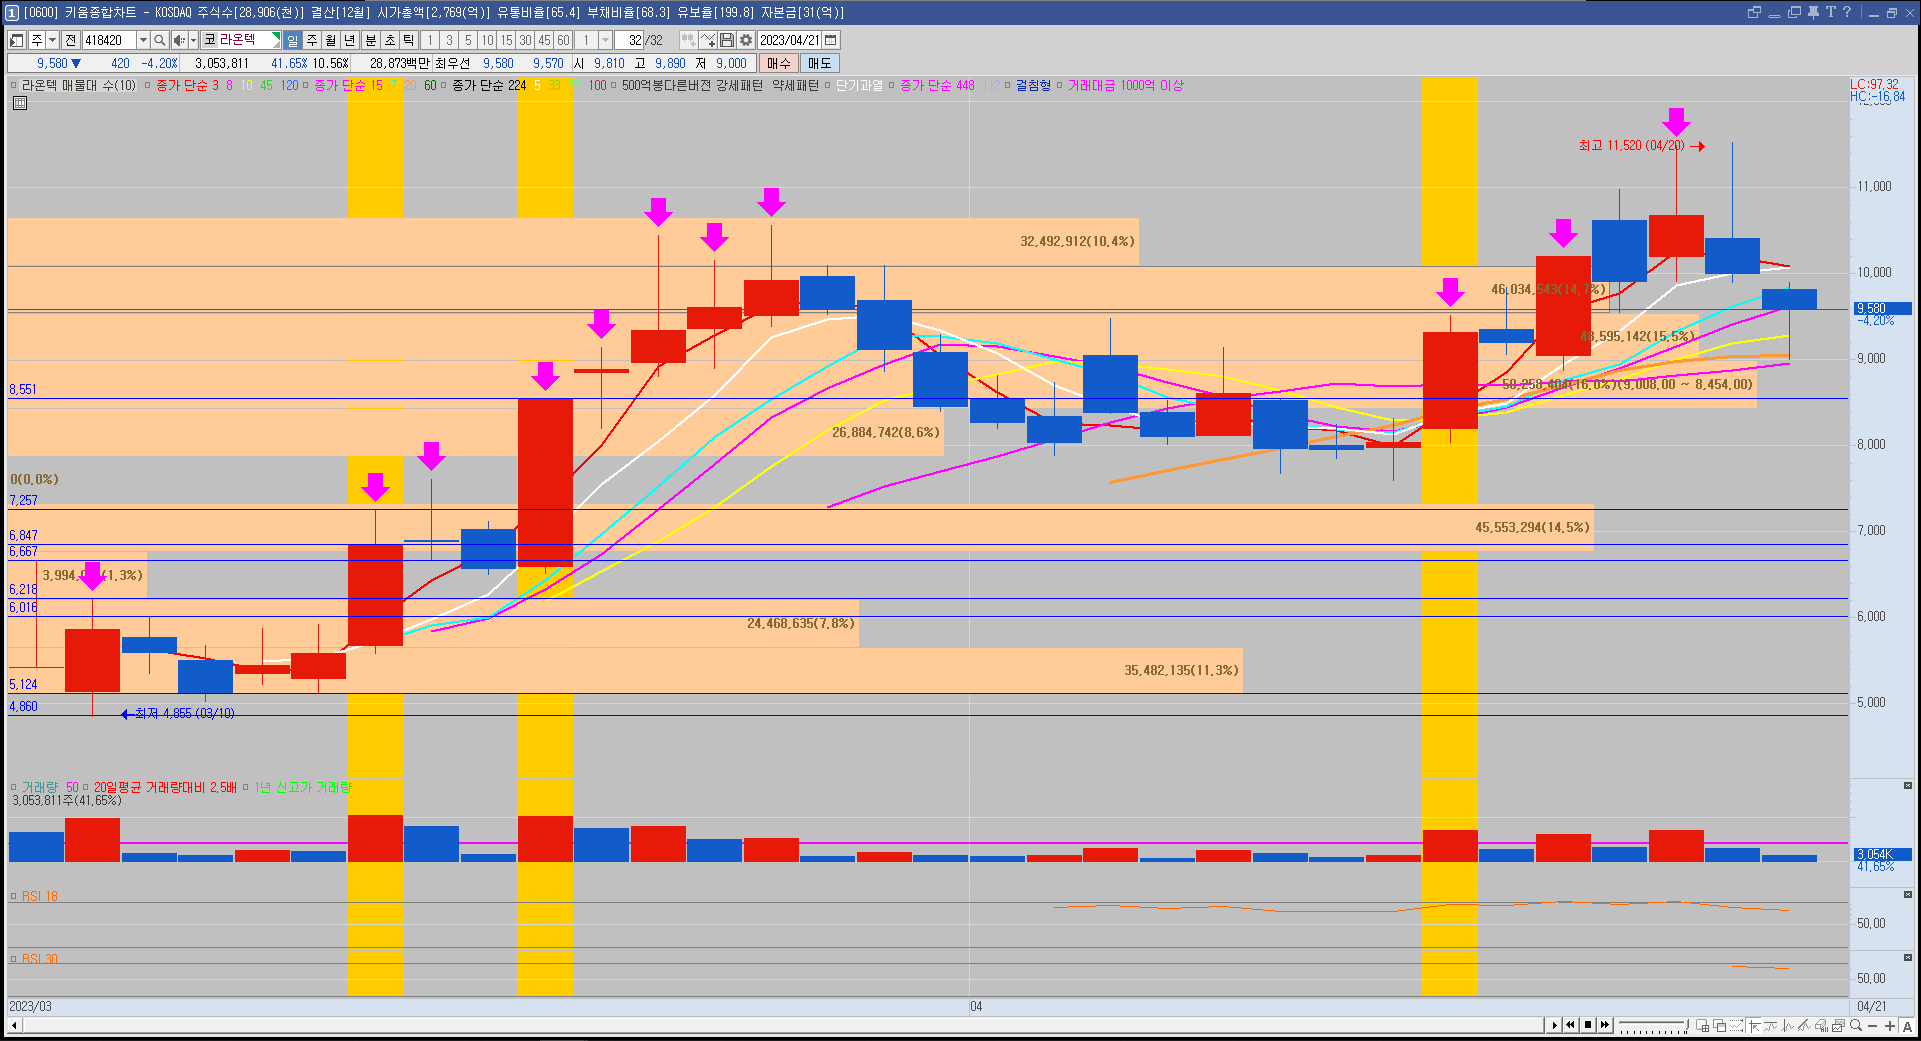
Task: Click the A auto-scale icon at bottom right
Action: tap(1907, 1025)
